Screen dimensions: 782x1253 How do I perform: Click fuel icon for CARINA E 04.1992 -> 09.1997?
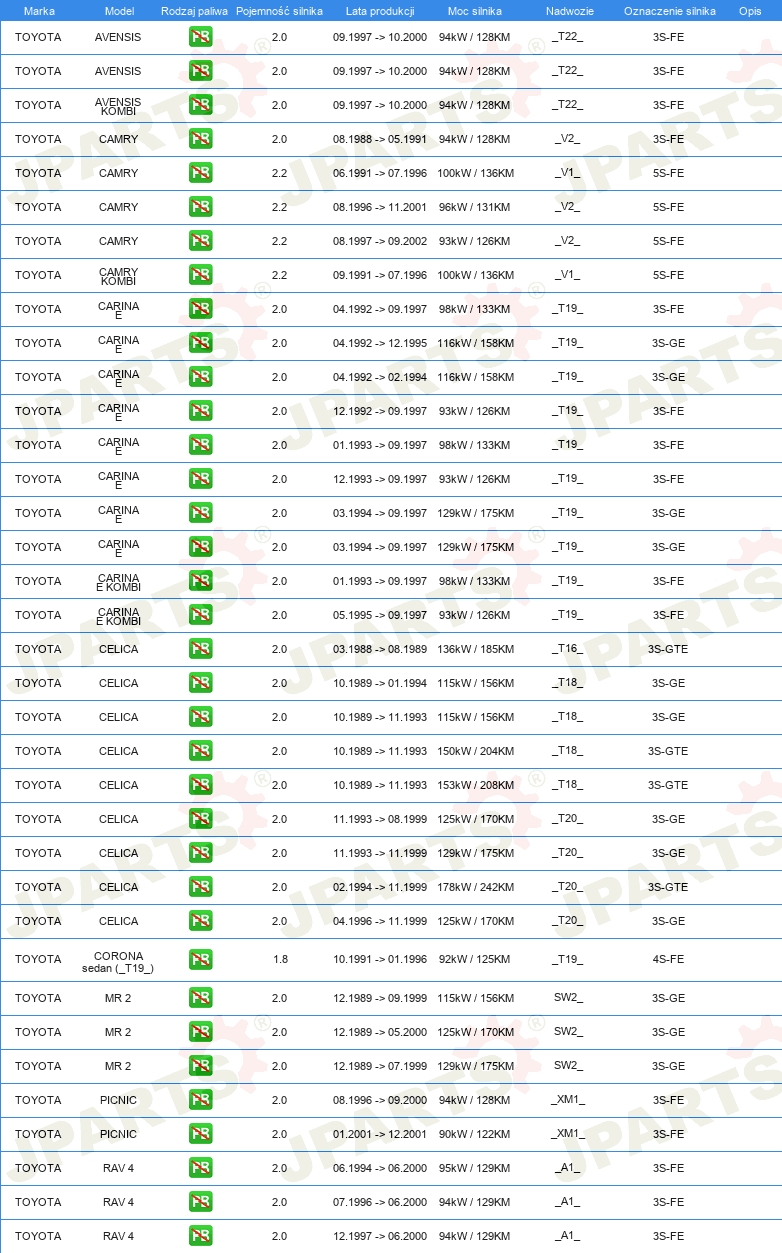[x=201, y=309]
